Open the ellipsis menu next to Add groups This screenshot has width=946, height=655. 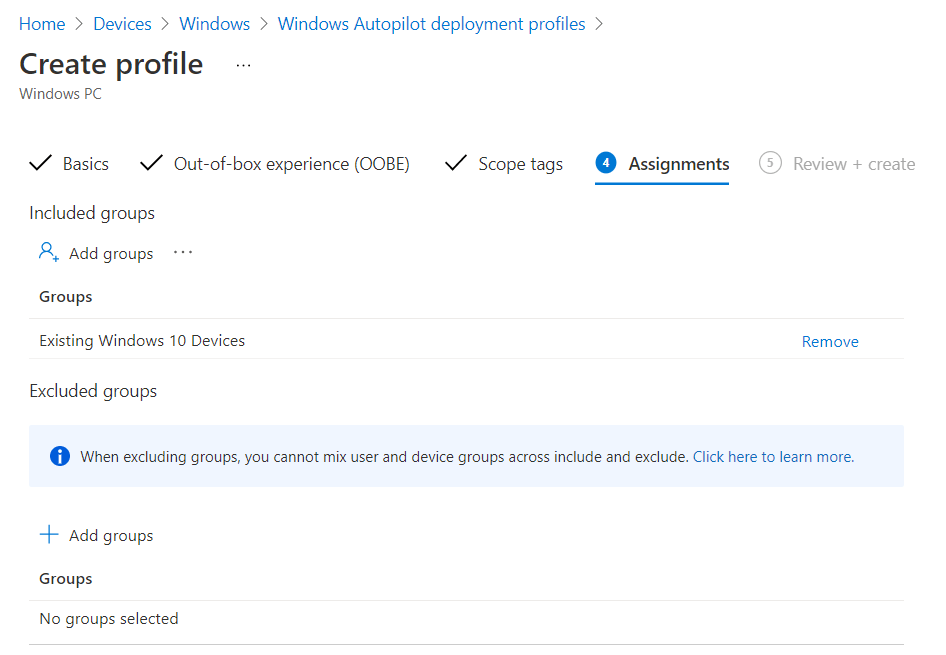click(x=182, y=252)
